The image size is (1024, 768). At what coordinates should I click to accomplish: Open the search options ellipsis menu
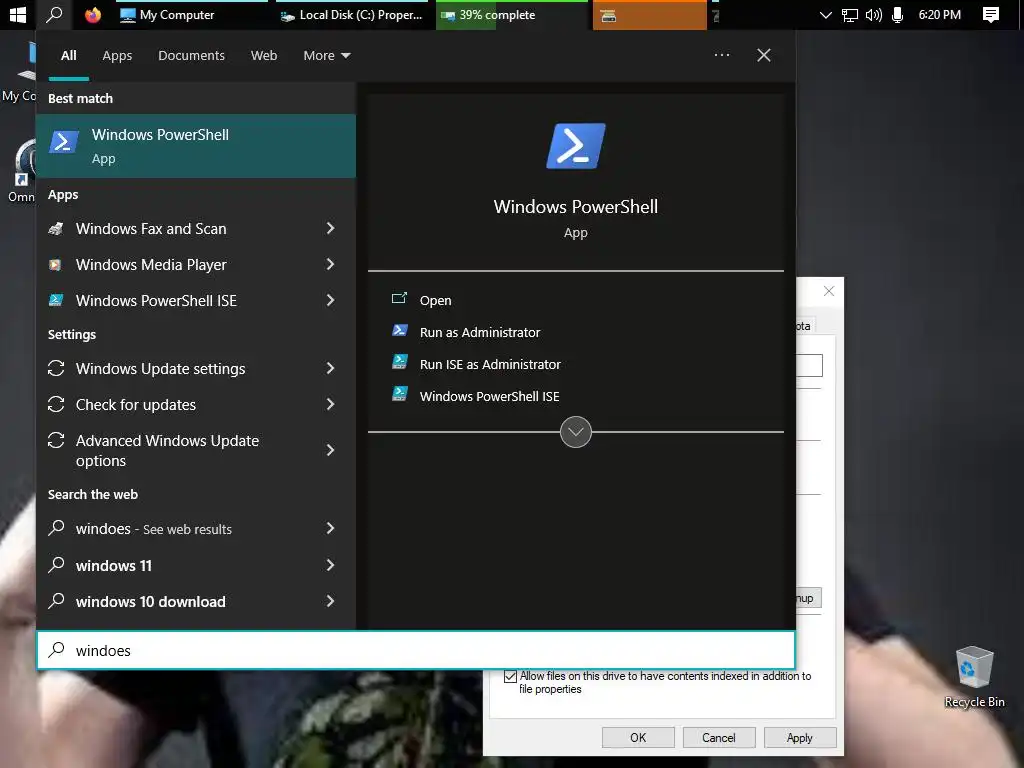click(722, 55)
